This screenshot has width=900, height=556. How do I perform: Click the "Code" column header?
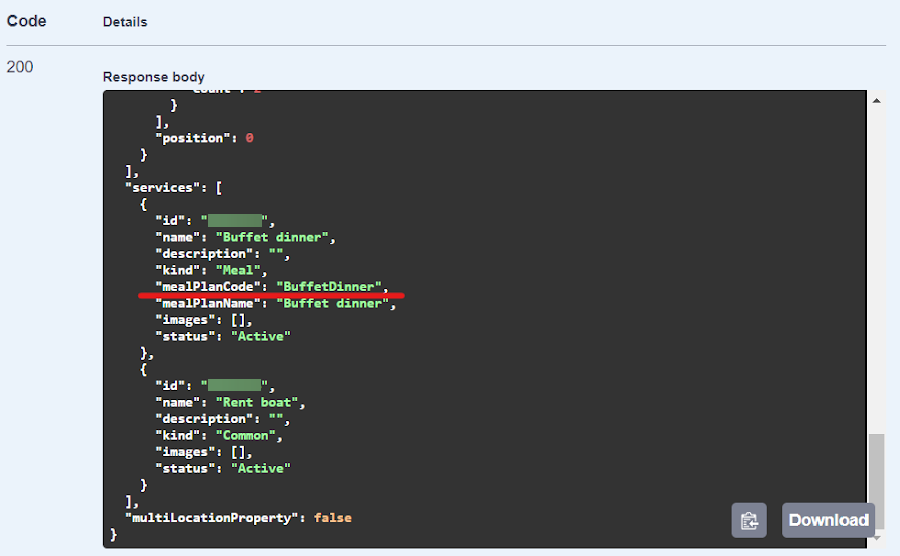point(26,21)
